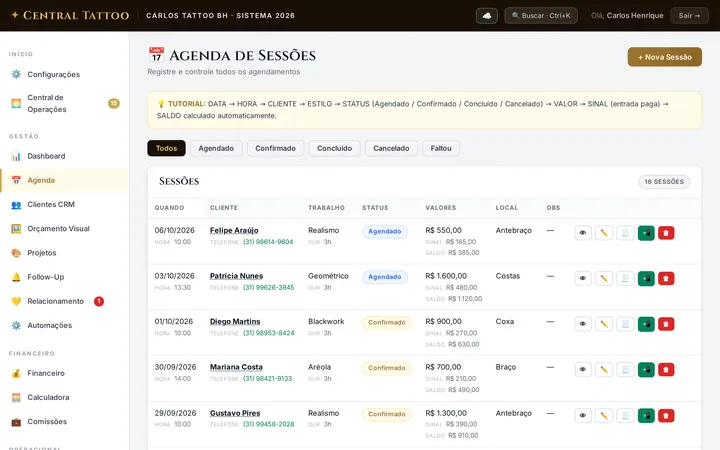Click the 16 Sessões count badge
The height and width of the screenshot is (450, 720).
point(664,182)
